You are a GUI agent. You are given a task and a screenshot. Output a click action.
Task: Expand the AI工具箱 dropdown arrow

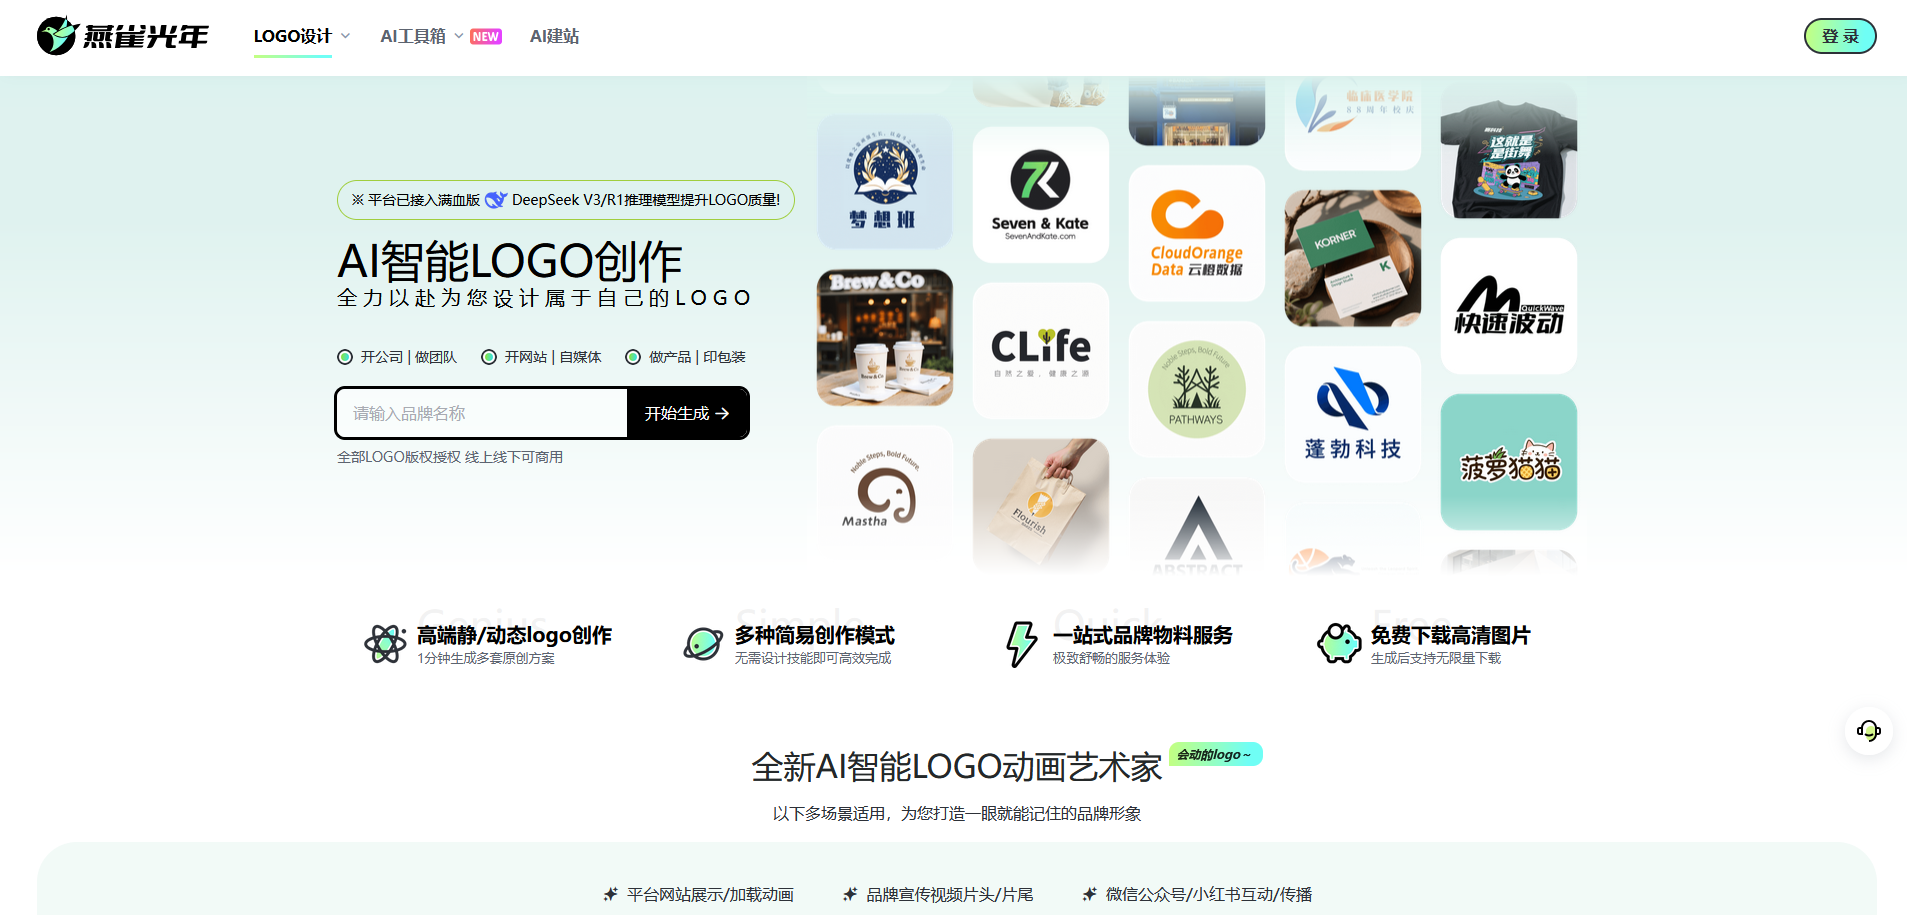(459, 36)
